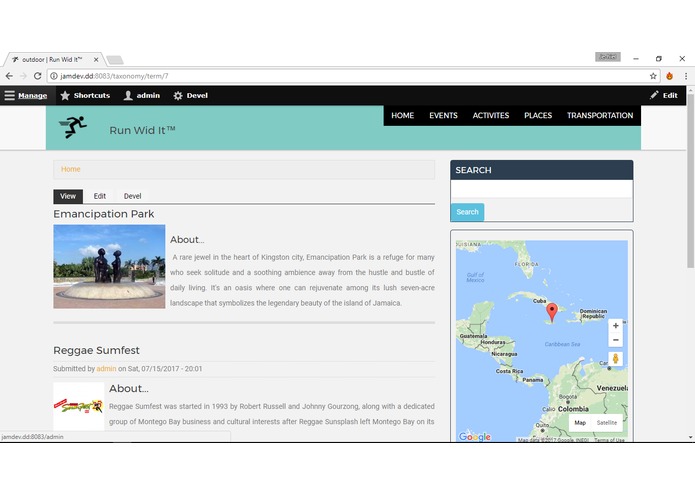Click the Terms of Use map link
Image resolution: width=695 pixels, height=494 pixels.
pos(609,440)
